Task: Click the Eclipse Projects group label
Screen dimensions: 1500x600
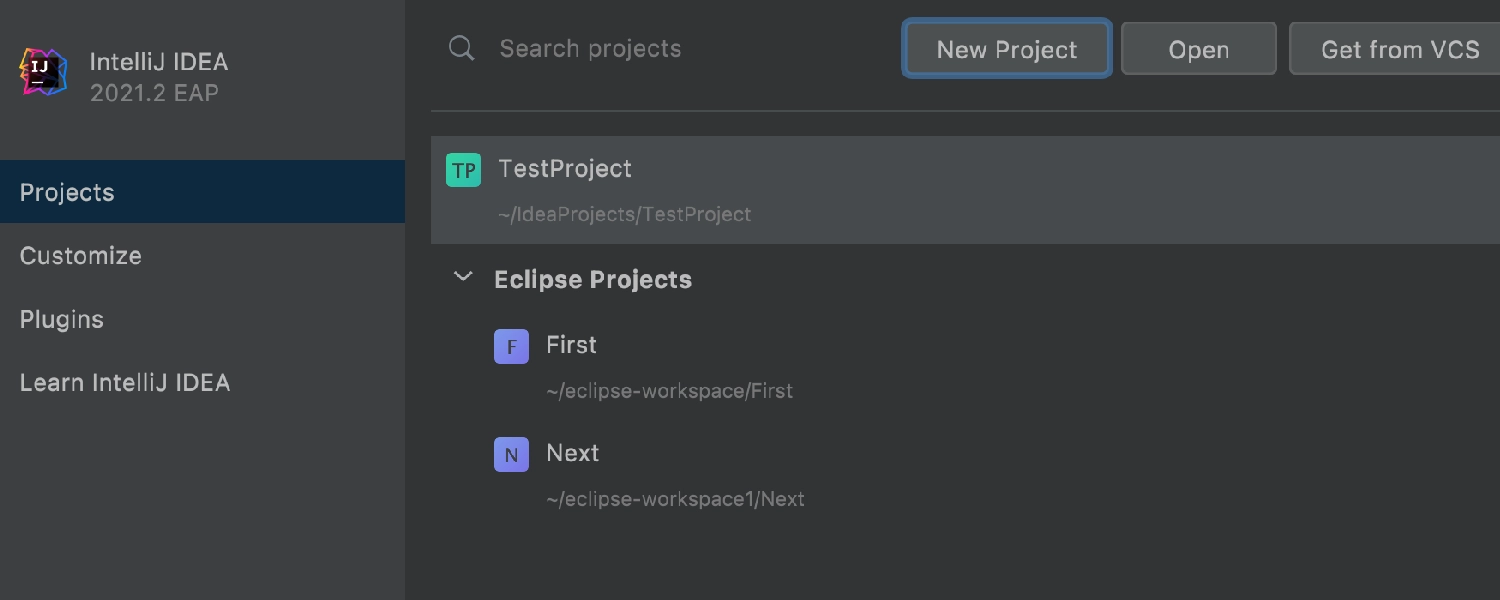Action: pos(593,279)
